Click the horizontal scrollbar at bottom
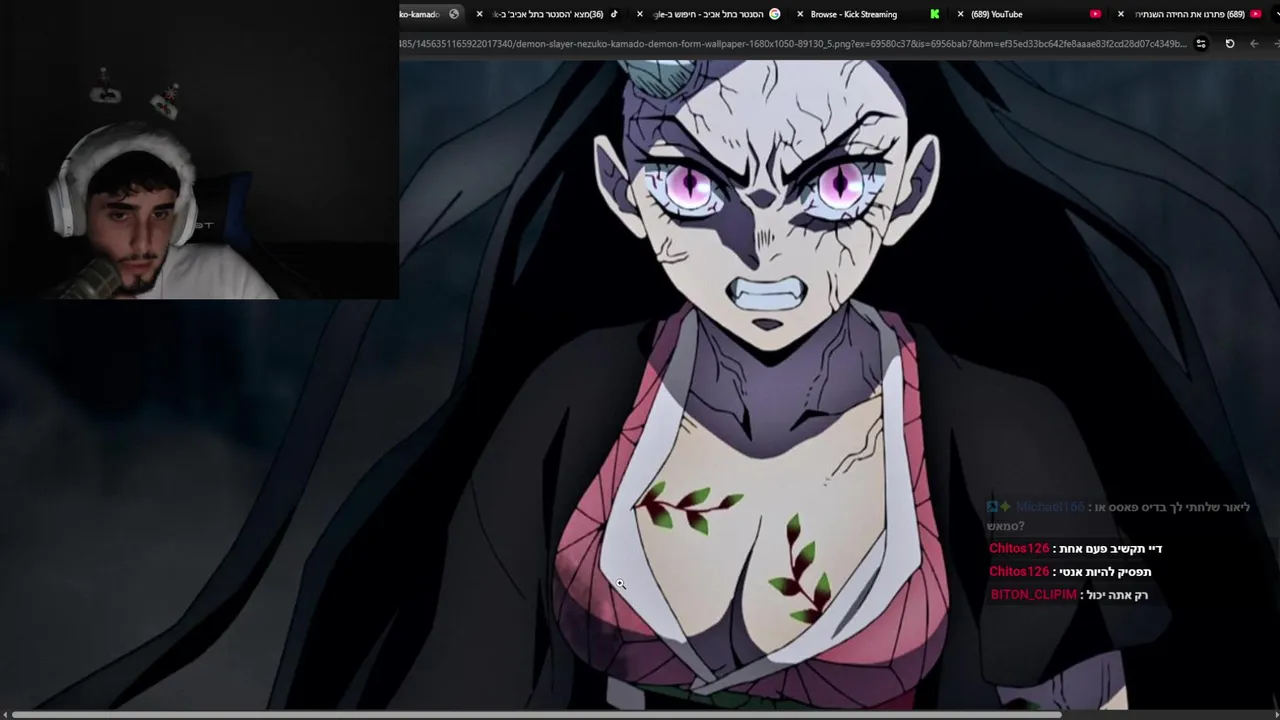 click(535, 714)
